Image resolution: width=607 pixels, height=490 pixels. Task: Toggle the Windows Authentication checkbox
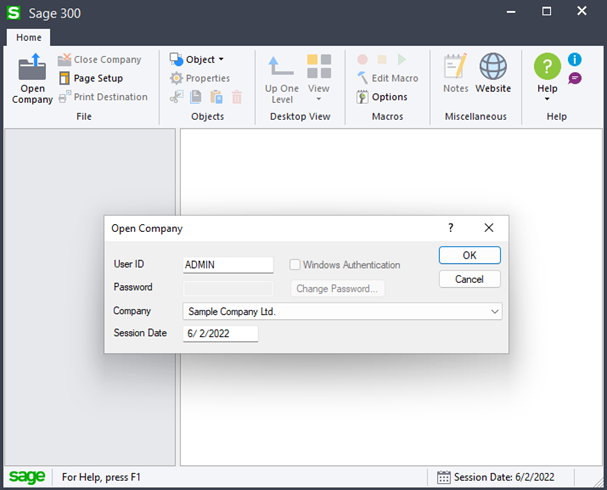[295, 265]
